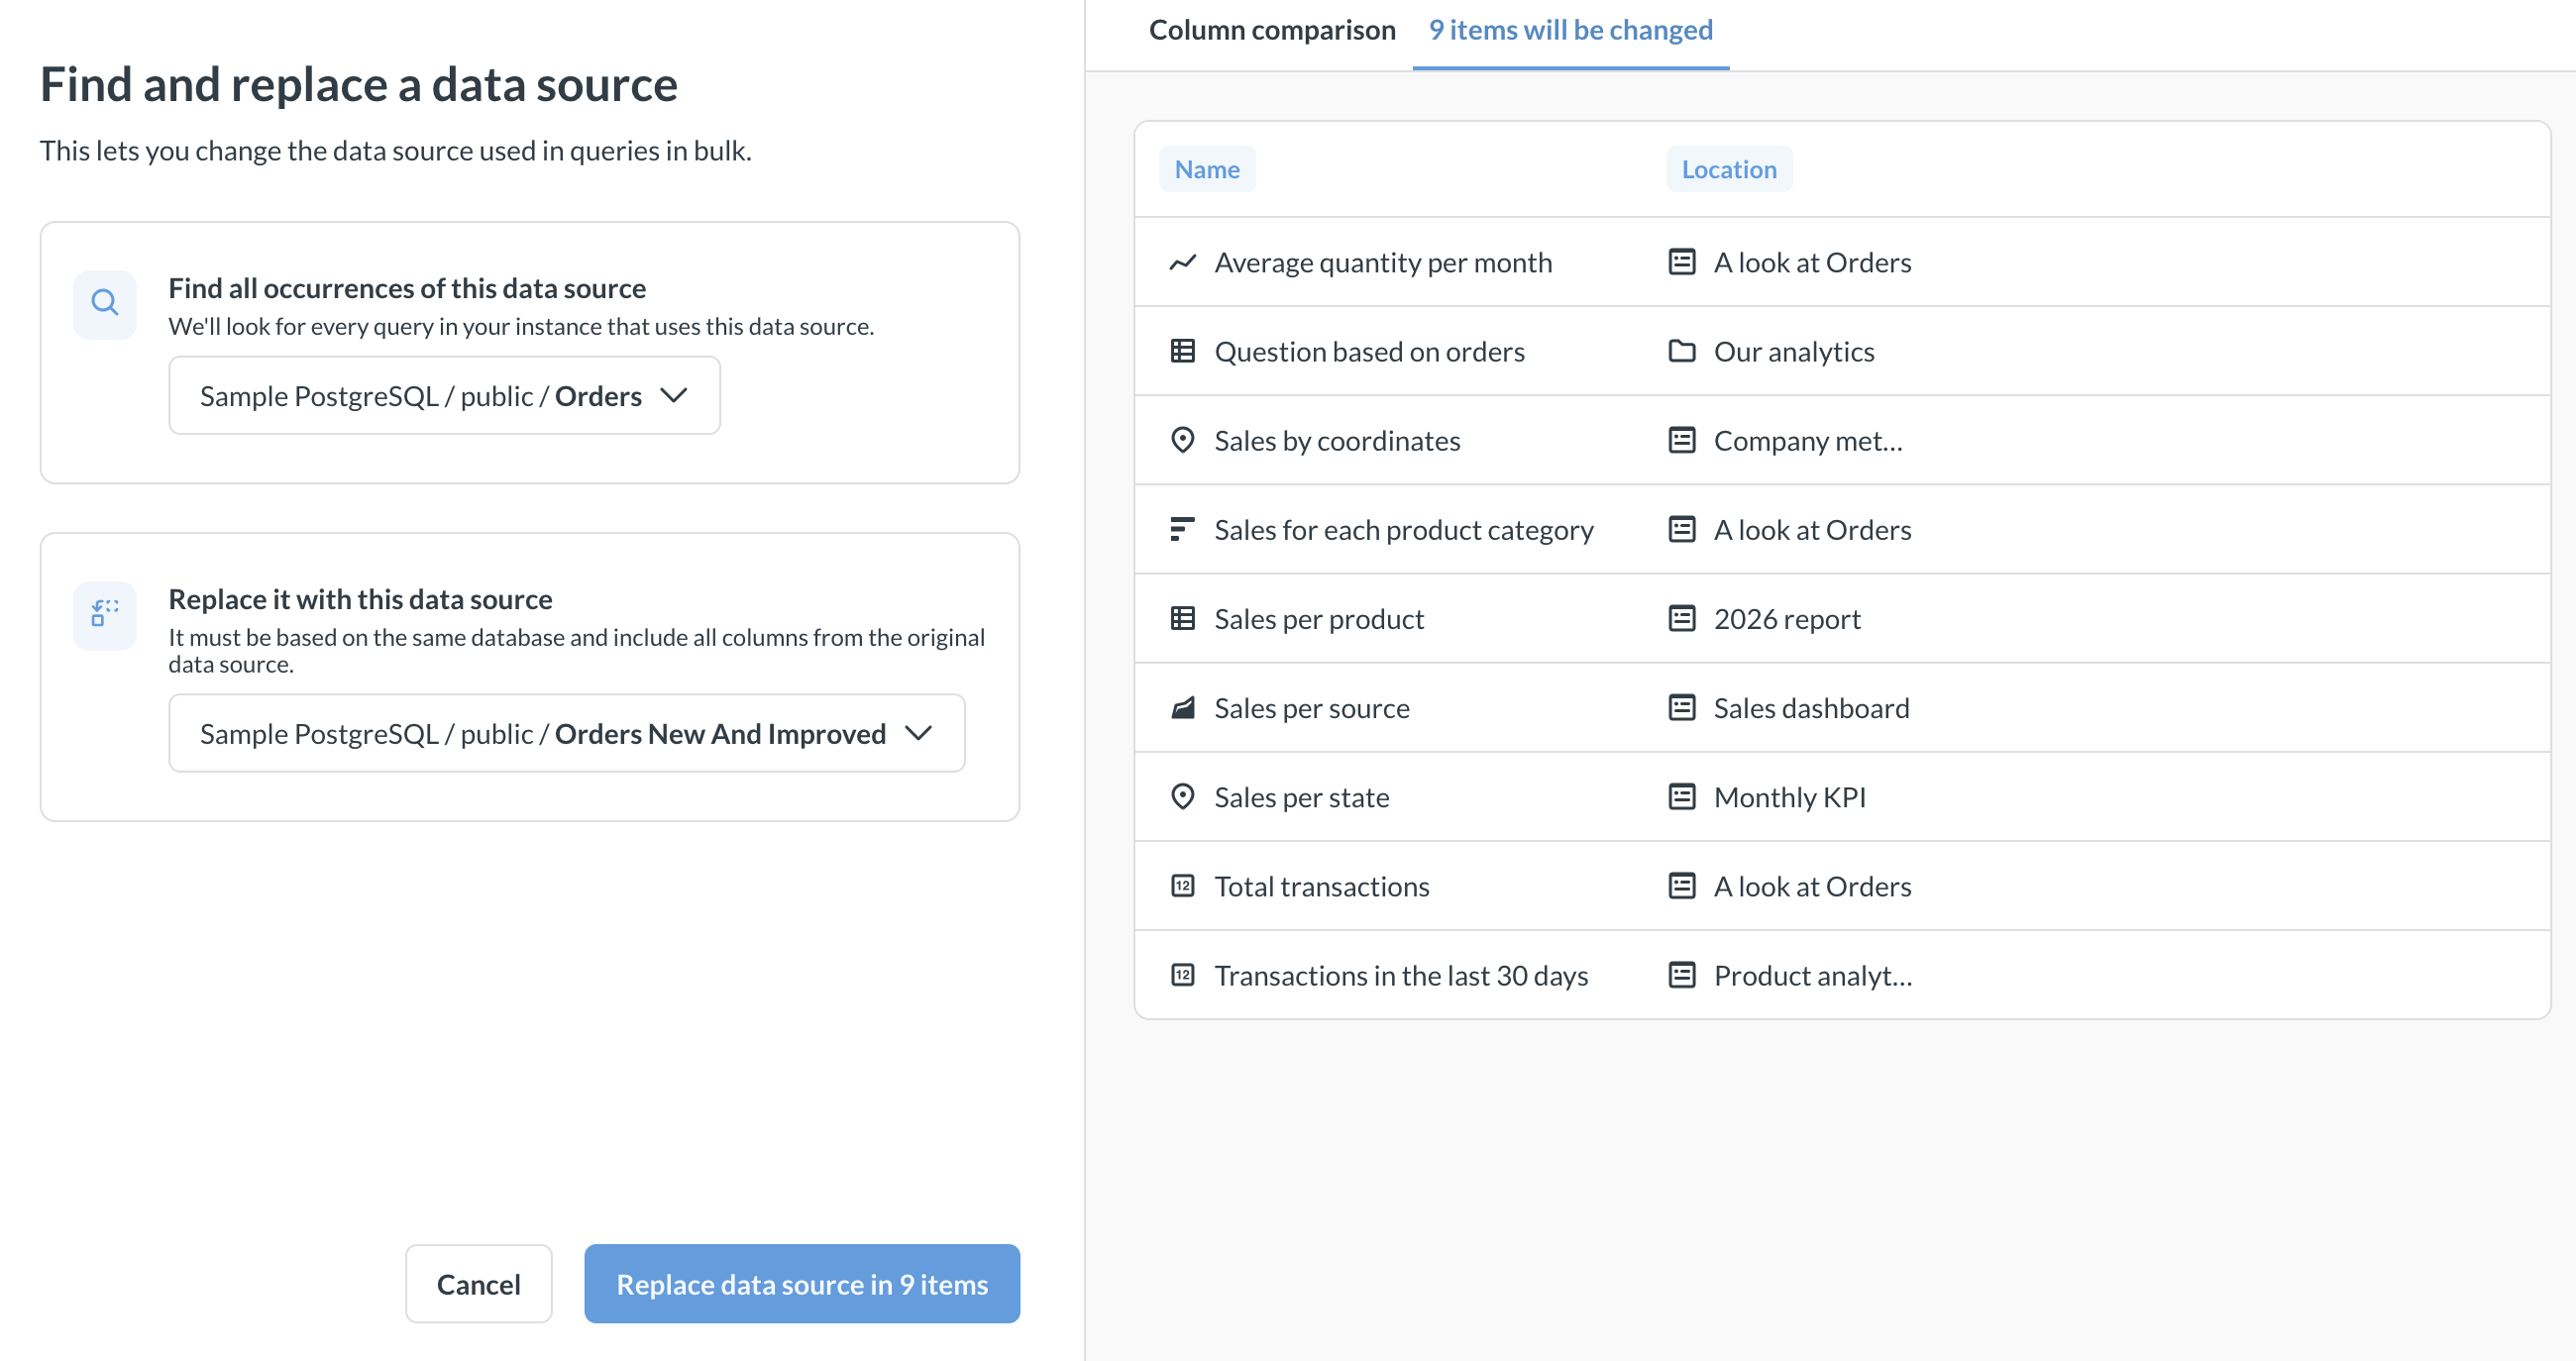
Task: Open the Orders New And Improved target dropdown
Action: coord(566,734)
